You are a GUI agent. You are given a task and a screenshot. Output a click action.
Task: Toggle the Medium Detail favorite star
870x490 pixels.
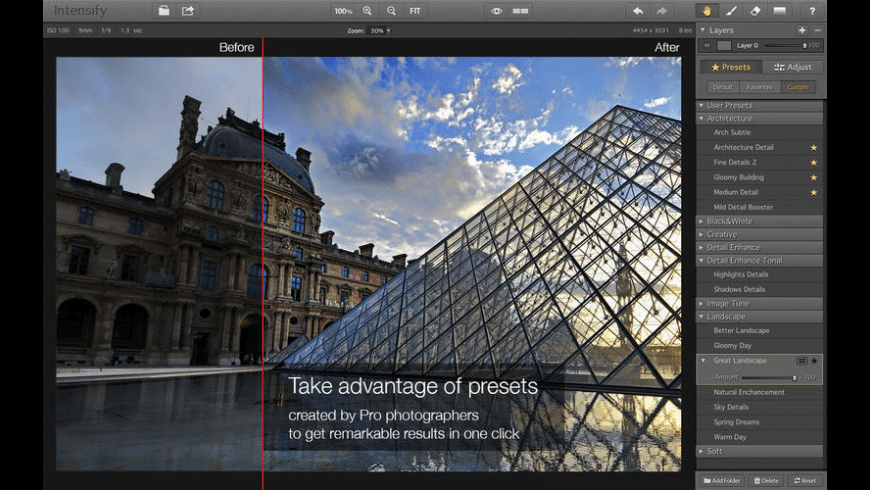click(813, 193)
